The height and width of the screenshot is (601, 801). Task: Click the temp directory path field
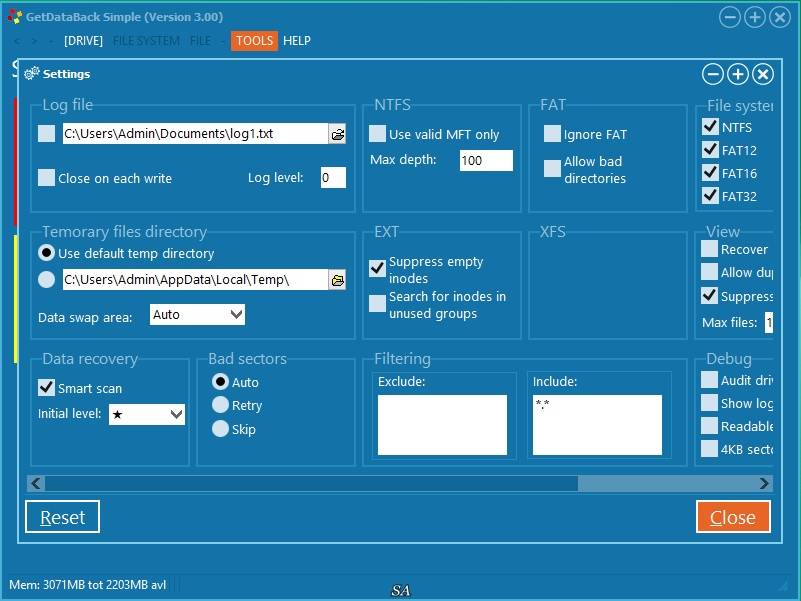195,280
